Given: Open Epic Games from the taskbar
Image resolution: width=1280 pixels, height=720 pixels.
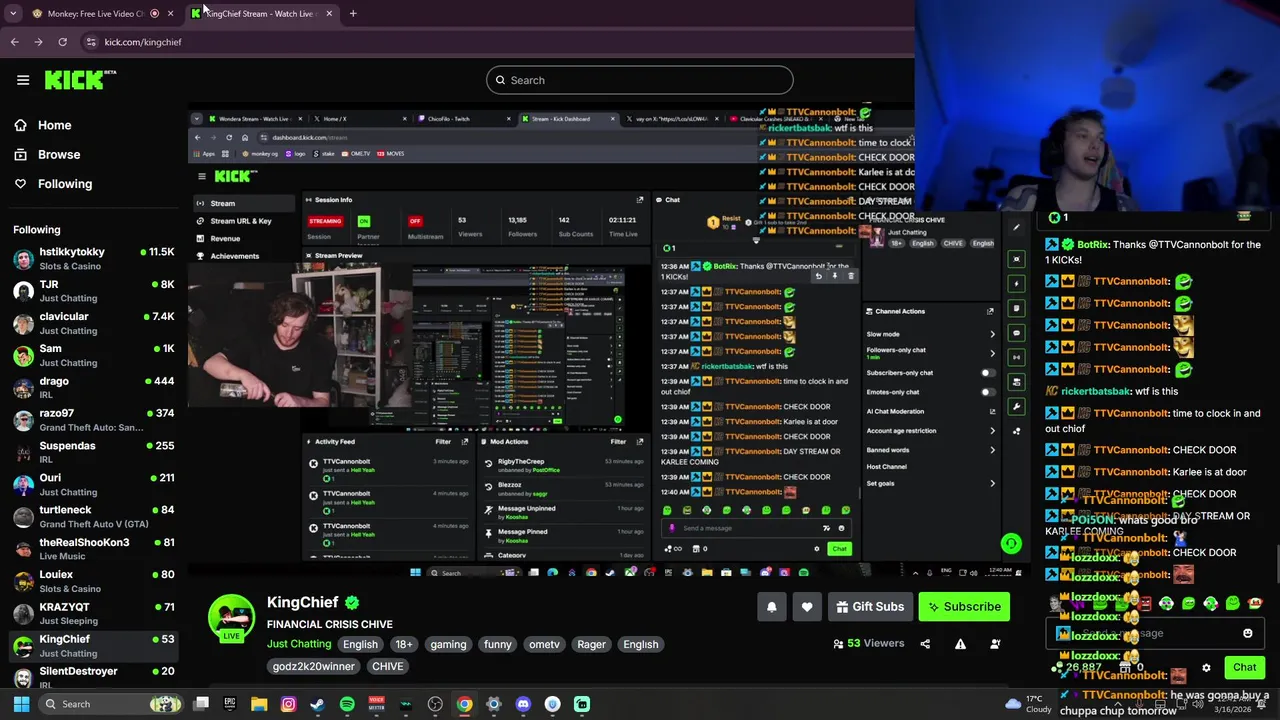Looking at the screenshot, I should 230,704.
